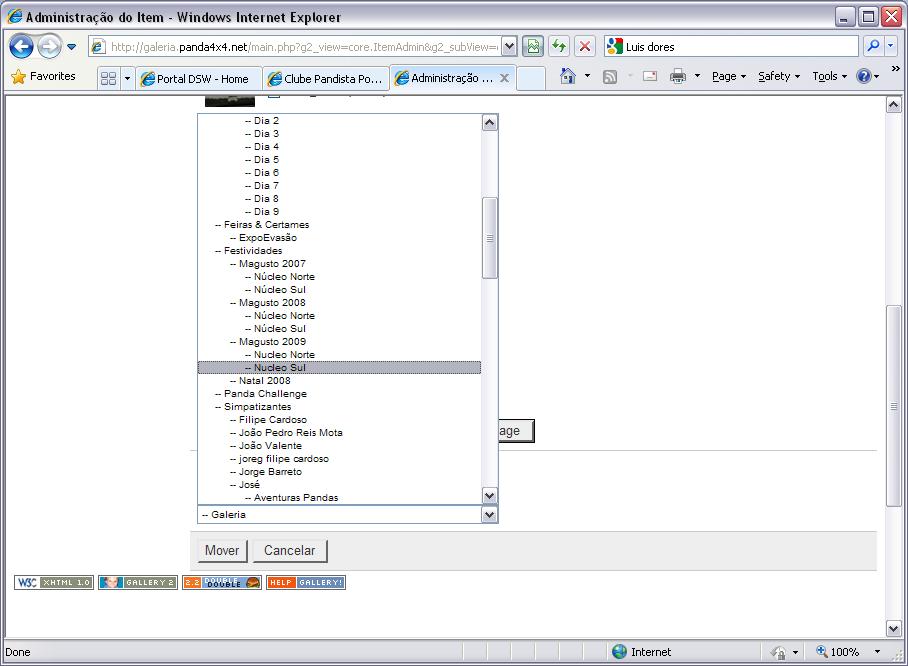The image size is (908, 666).
Task: Open the Page menu
Action: [728, 76]
